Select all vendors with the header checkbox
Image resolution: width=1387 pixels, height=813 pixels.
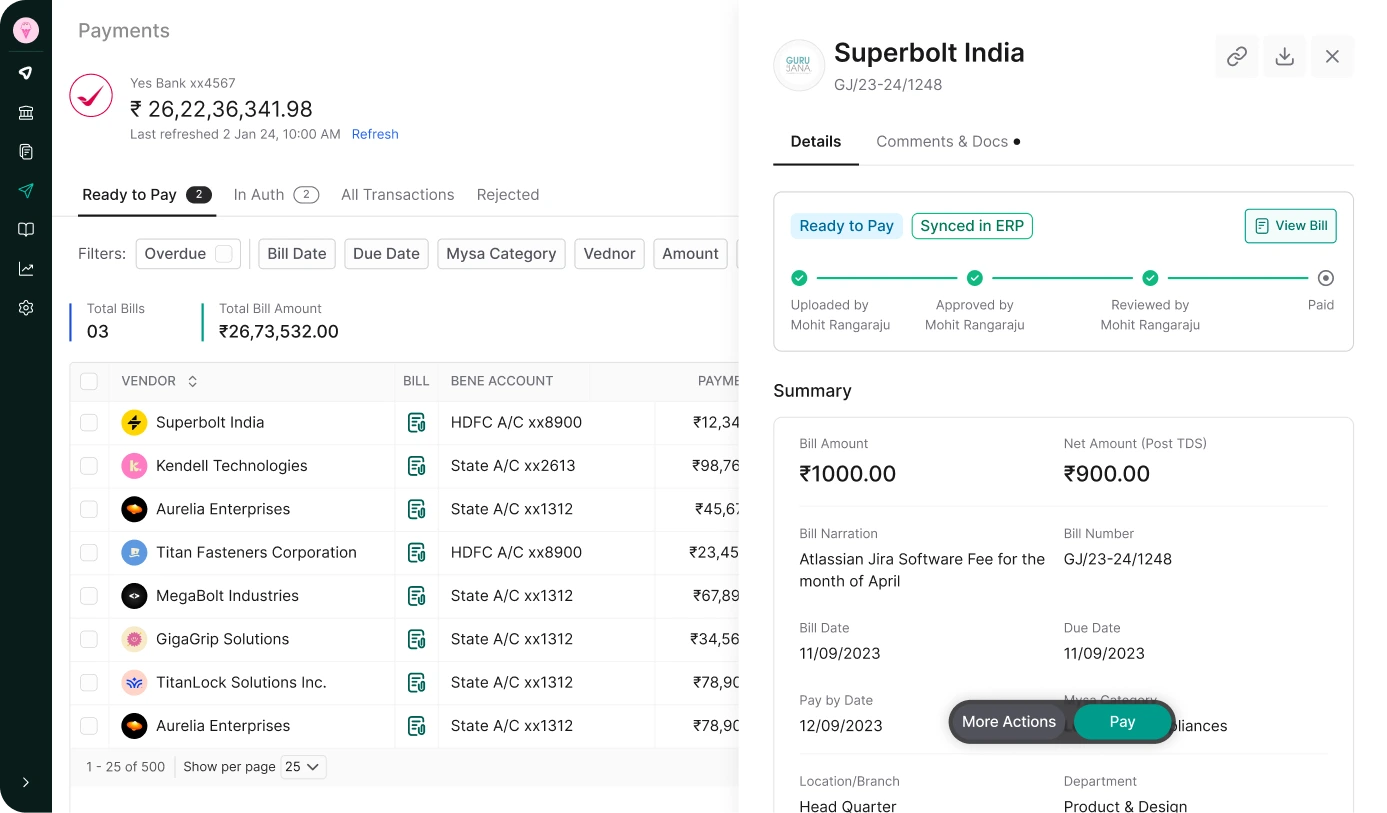tap(89, 381)
